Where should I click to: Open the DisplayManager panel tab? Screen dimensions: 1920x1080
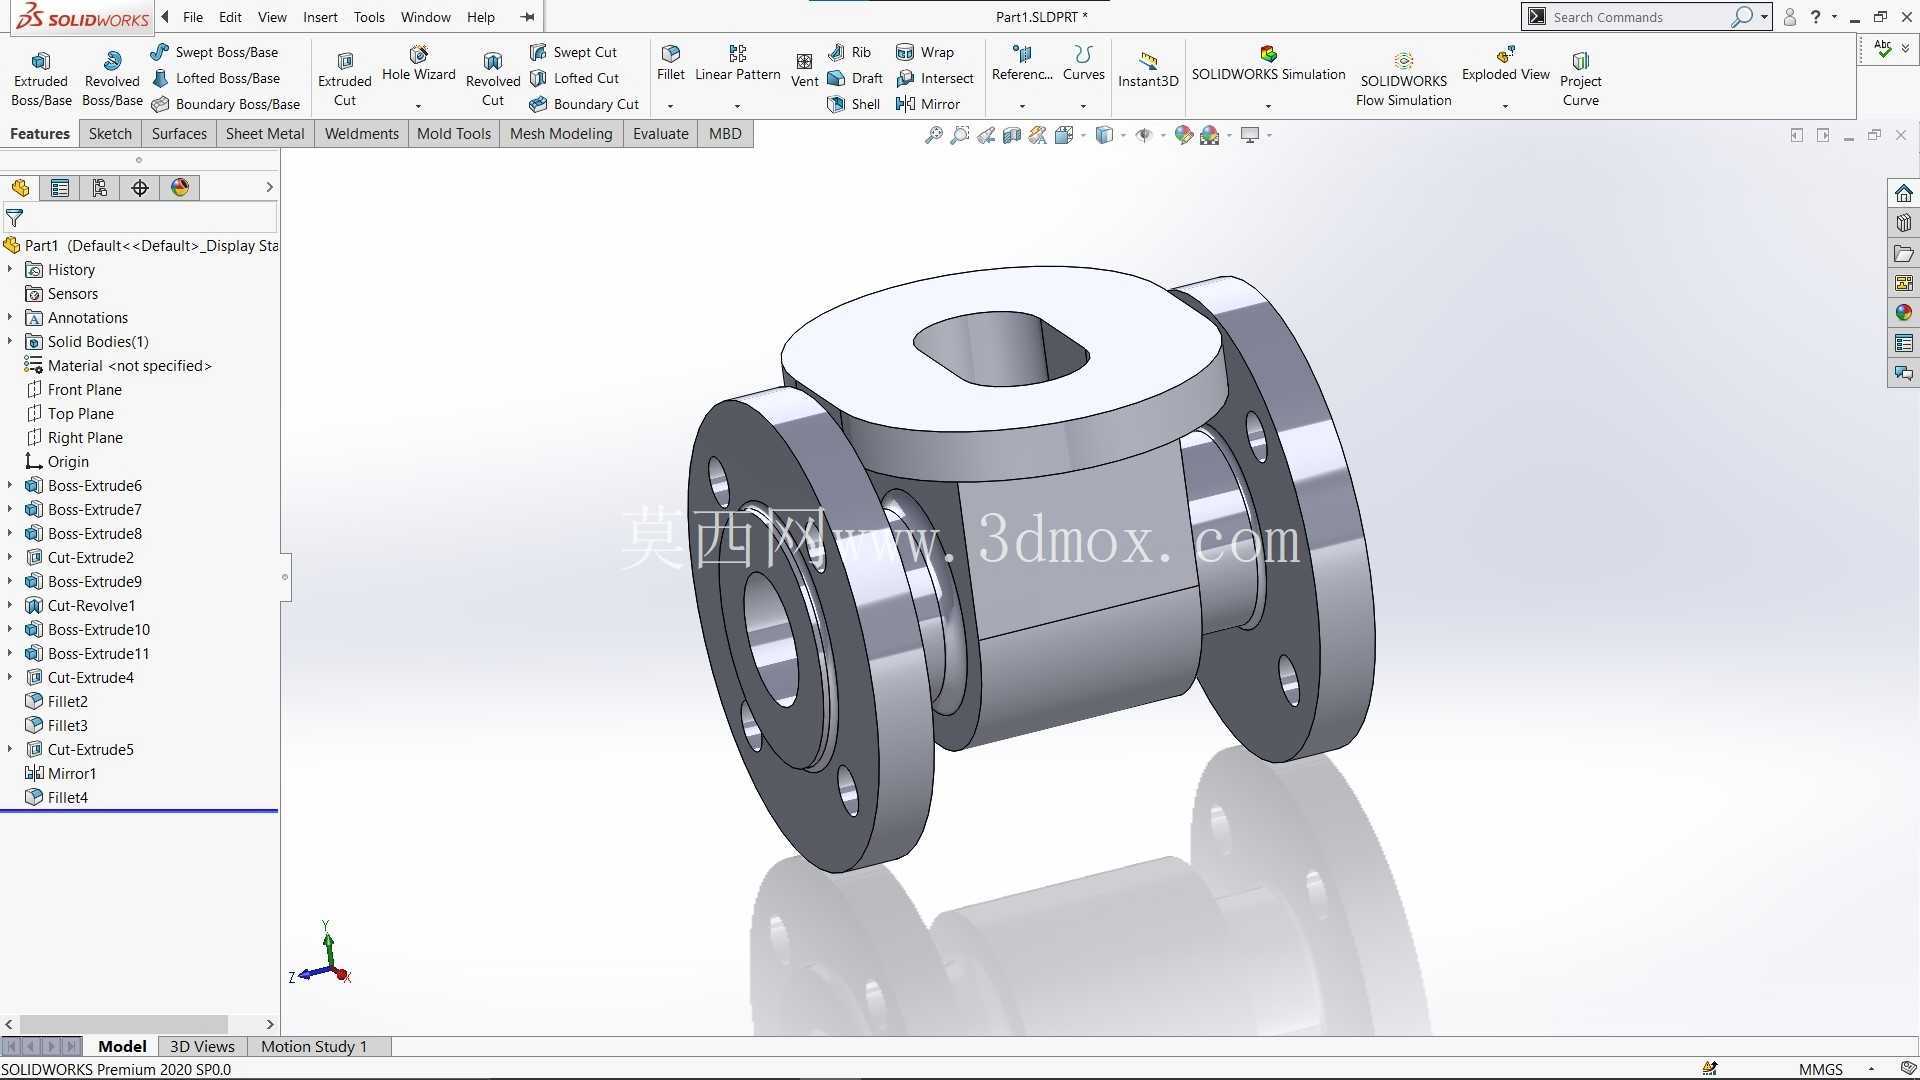pyautogui.click(x=180, y=188)
